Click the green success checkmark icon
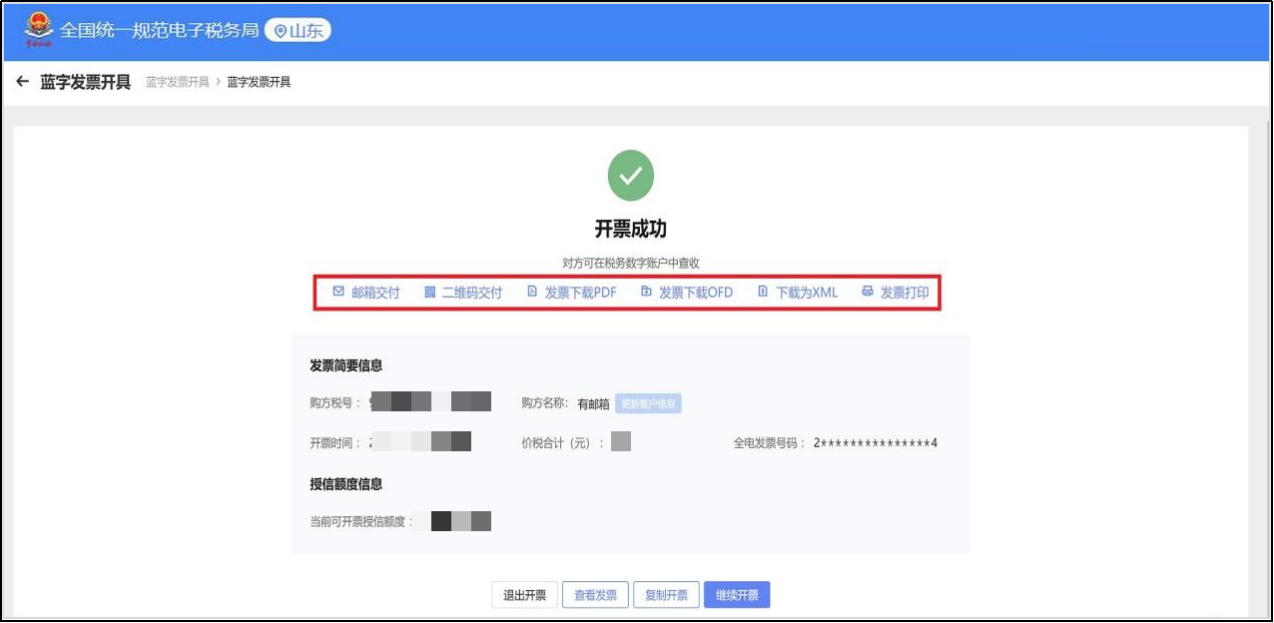Image resolution: width=1274 pixels, height=623 pixels. click(x=631, y=176)
